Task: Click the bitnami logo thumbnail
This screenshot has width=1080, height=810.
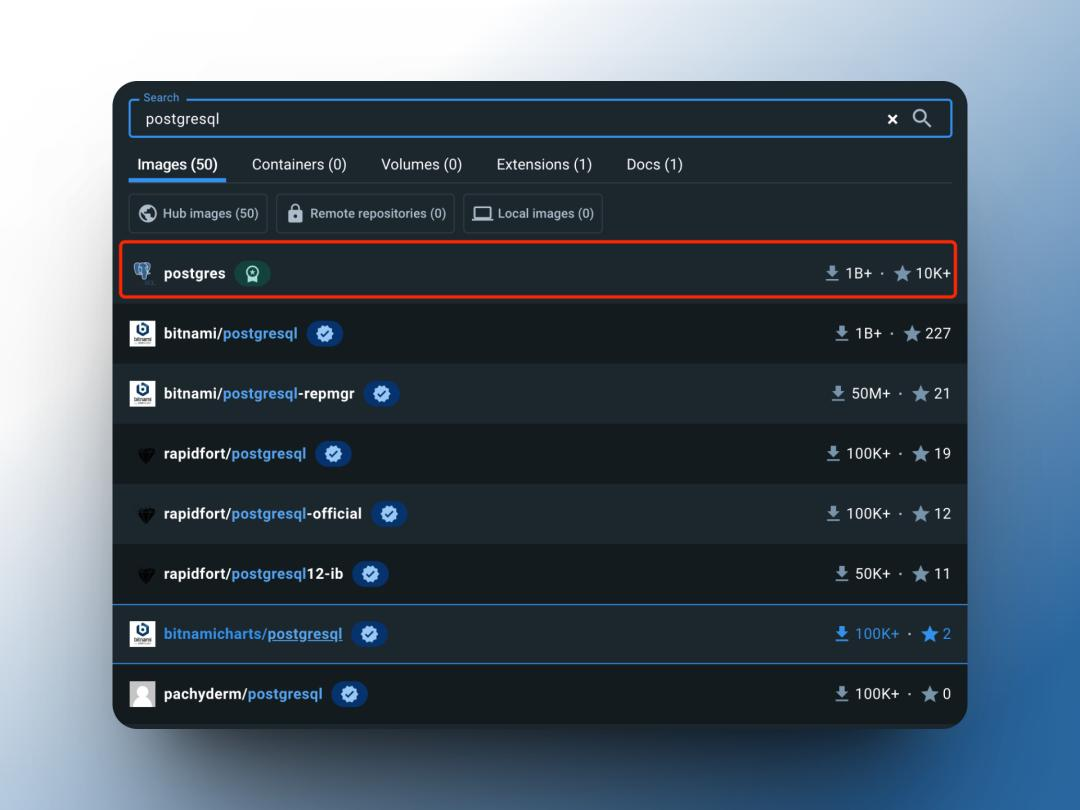Action: [x=142, y=333]
